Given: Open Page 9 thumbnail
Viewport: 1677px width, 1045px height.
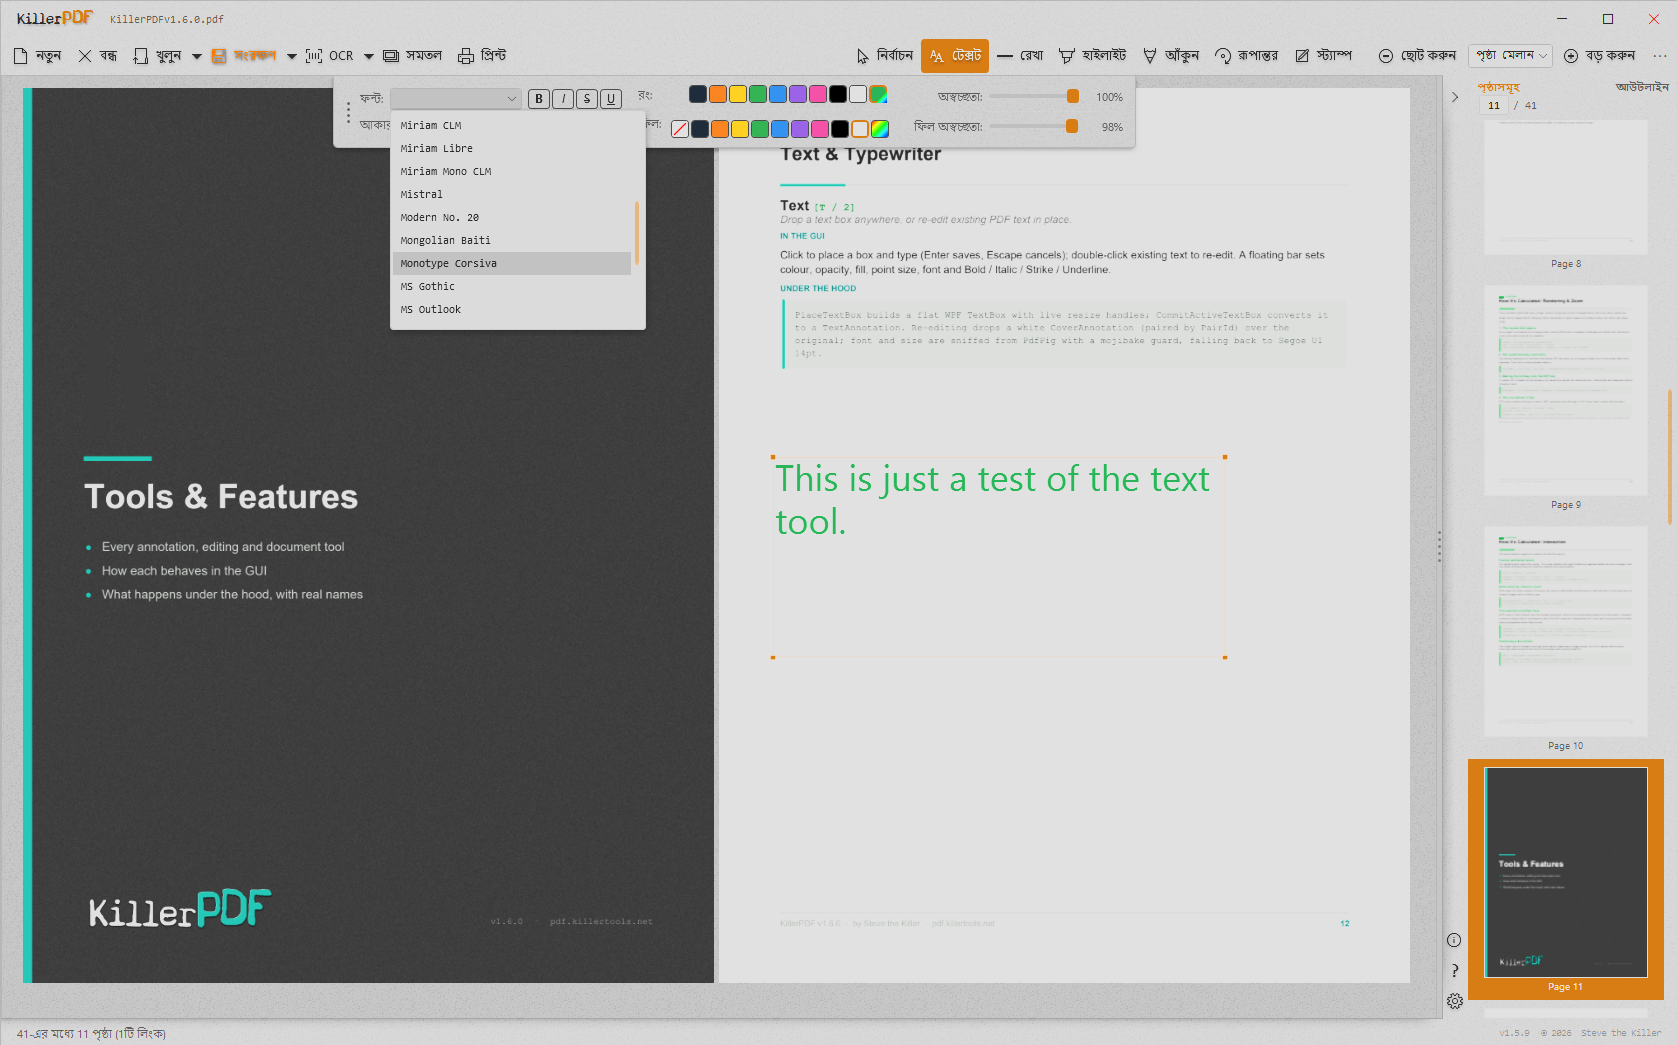Looking at the screenshot, I should point(1566,390).
